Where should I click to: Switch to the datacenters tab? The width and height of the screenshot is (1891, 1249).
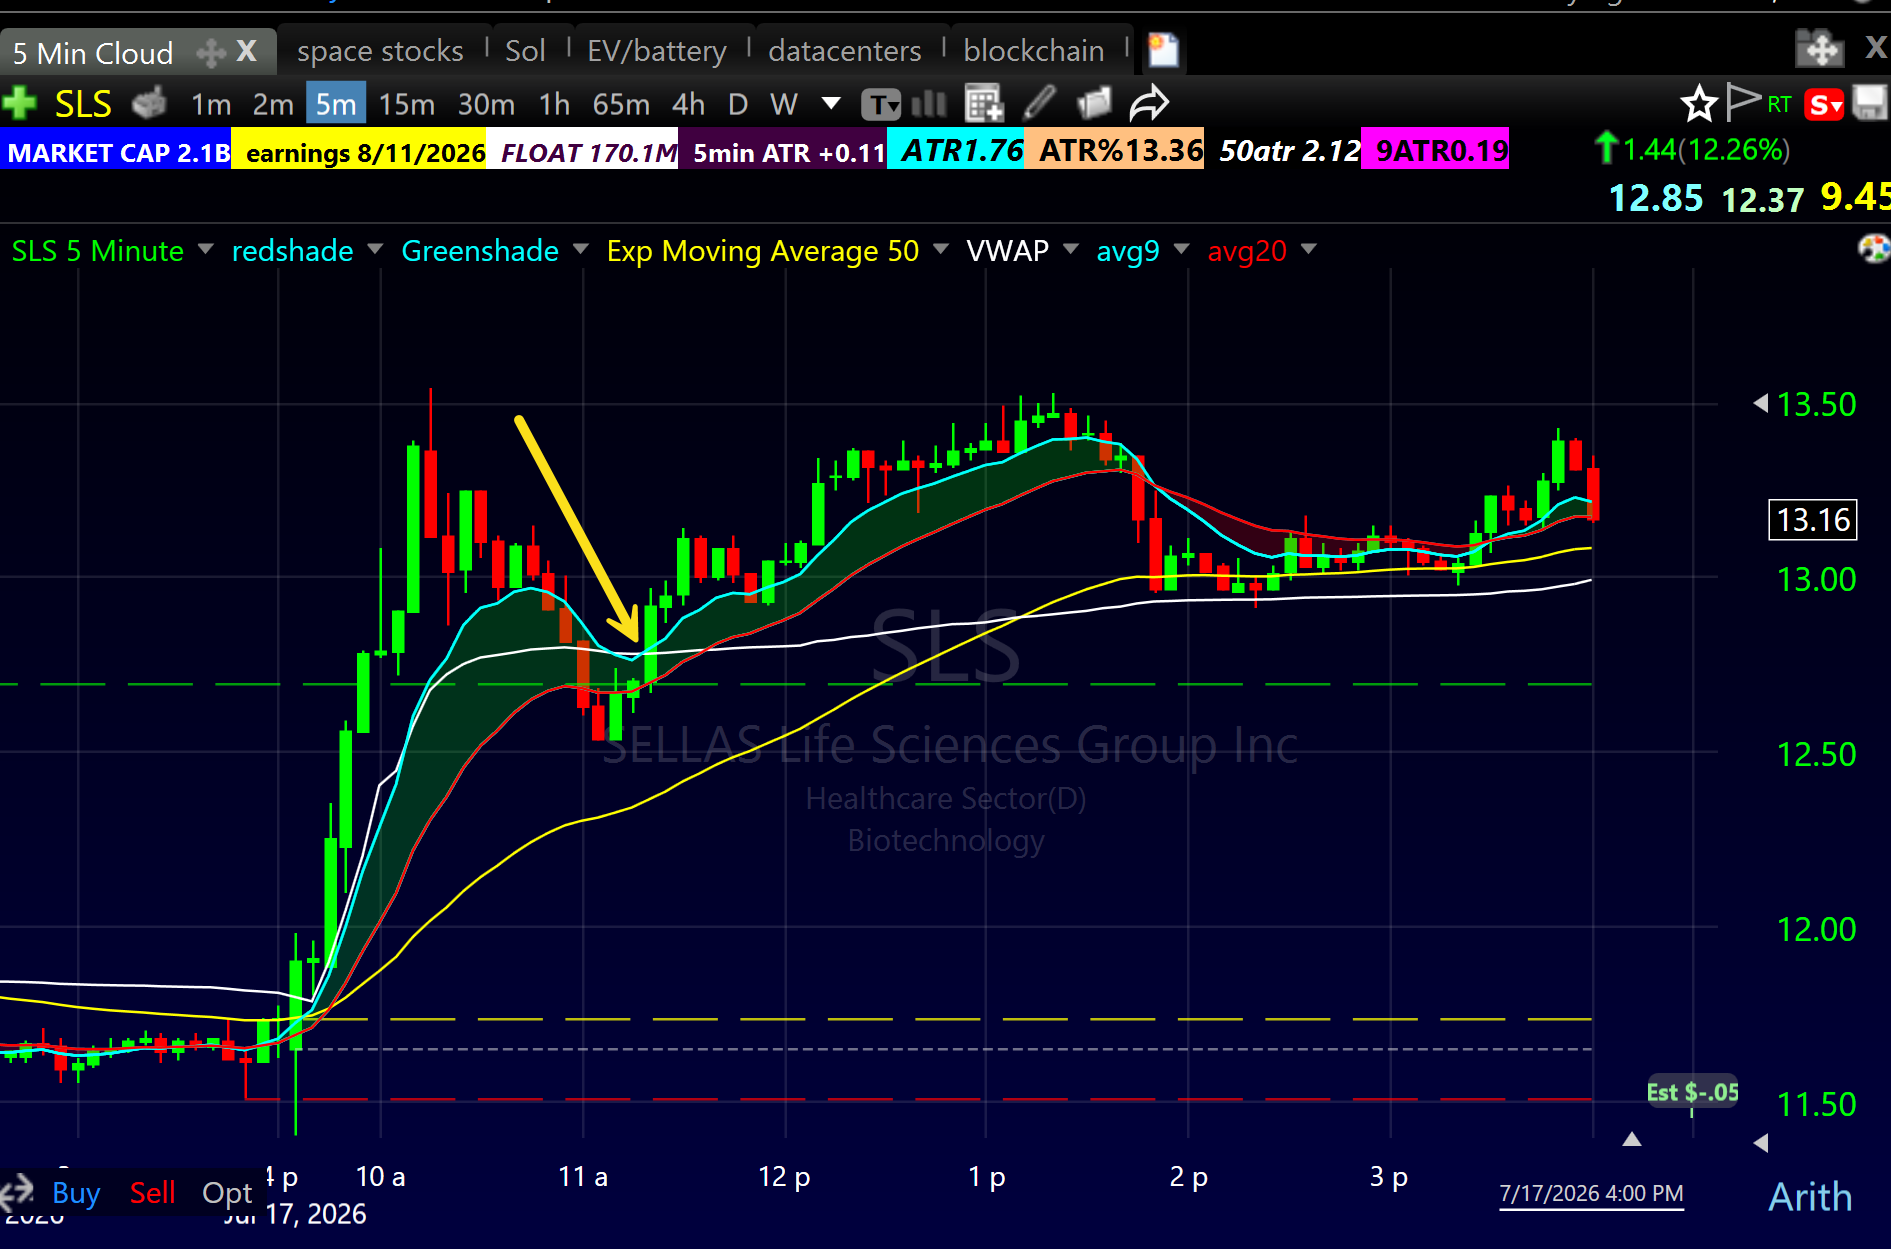tap(845, 51)
